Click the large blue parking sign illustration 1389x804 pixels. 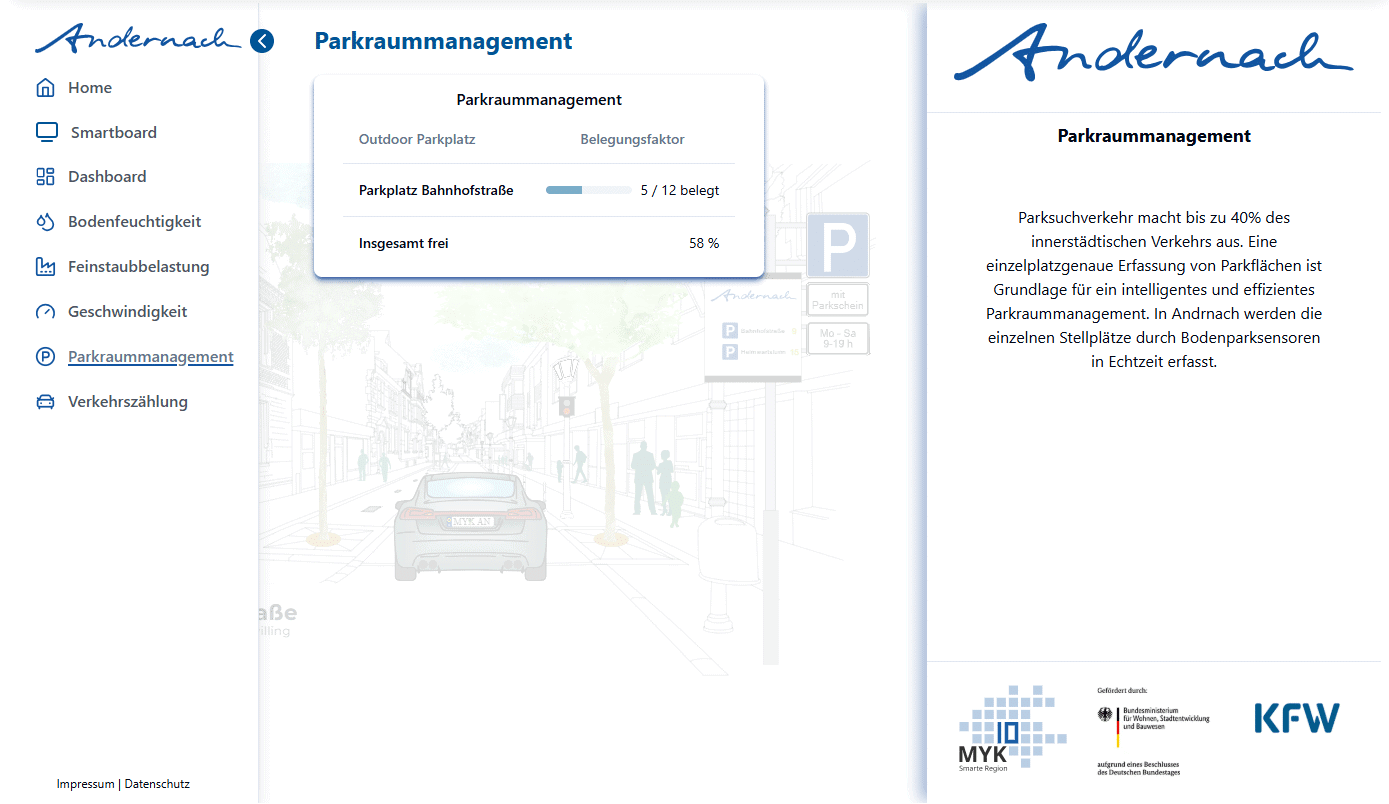(x=837, y=245)
